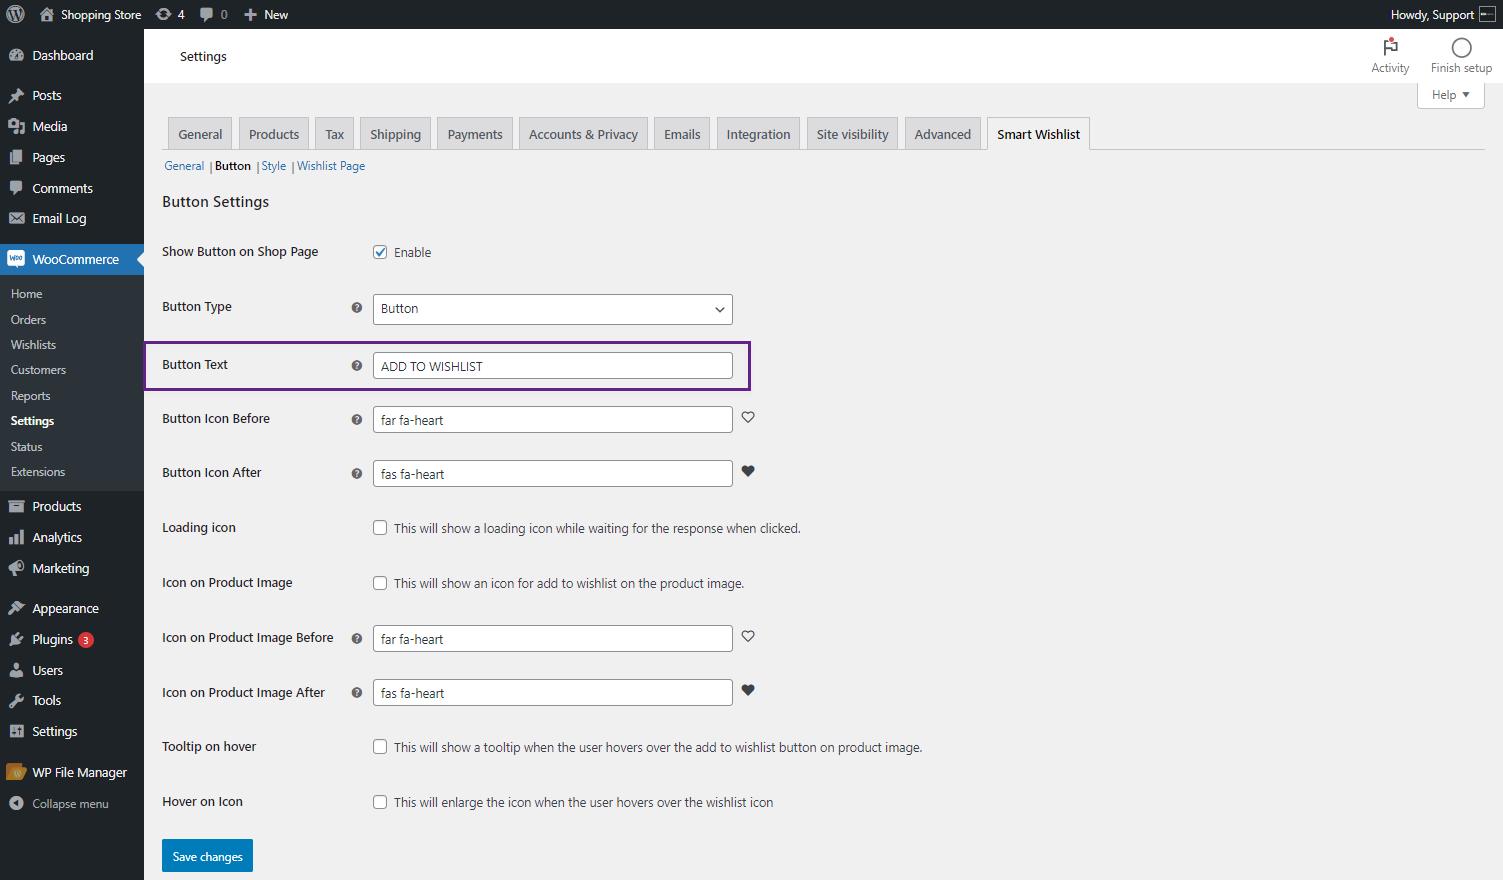Screen dimensions: 1503x880
Task: Click the Button Icon After input field
Action: pyautogui.click(x=552, y=474)
